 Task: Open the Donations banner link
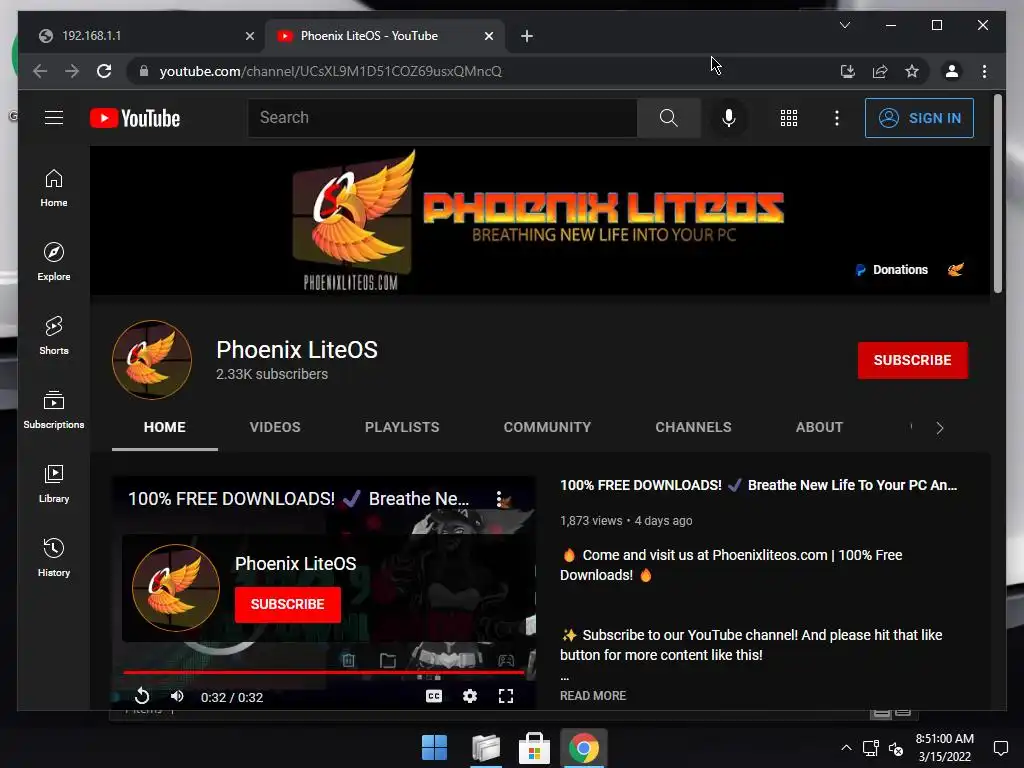pyautogui.click(x=893, y=270)
